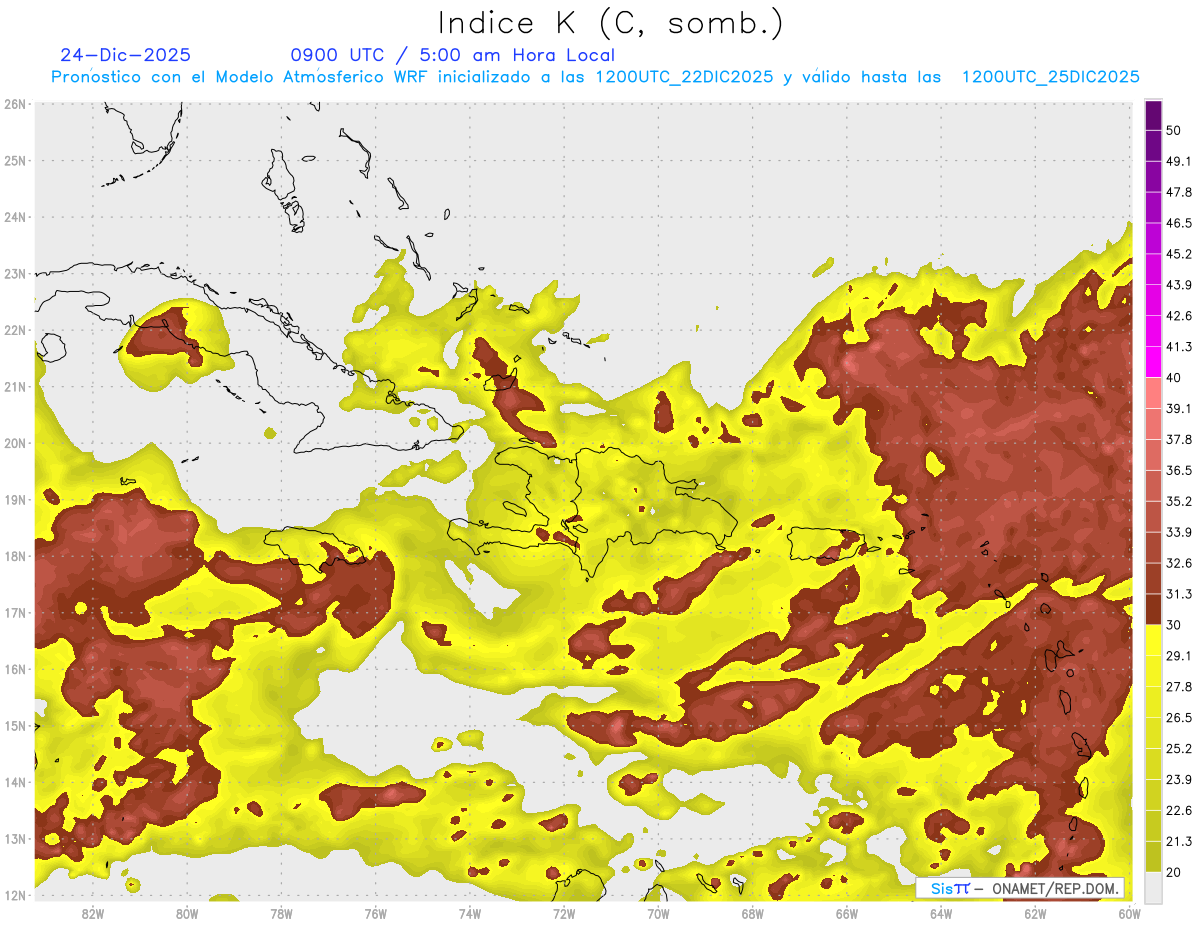
Task: Select the "39.1" colorbar value
Action: pos(1179,408)
